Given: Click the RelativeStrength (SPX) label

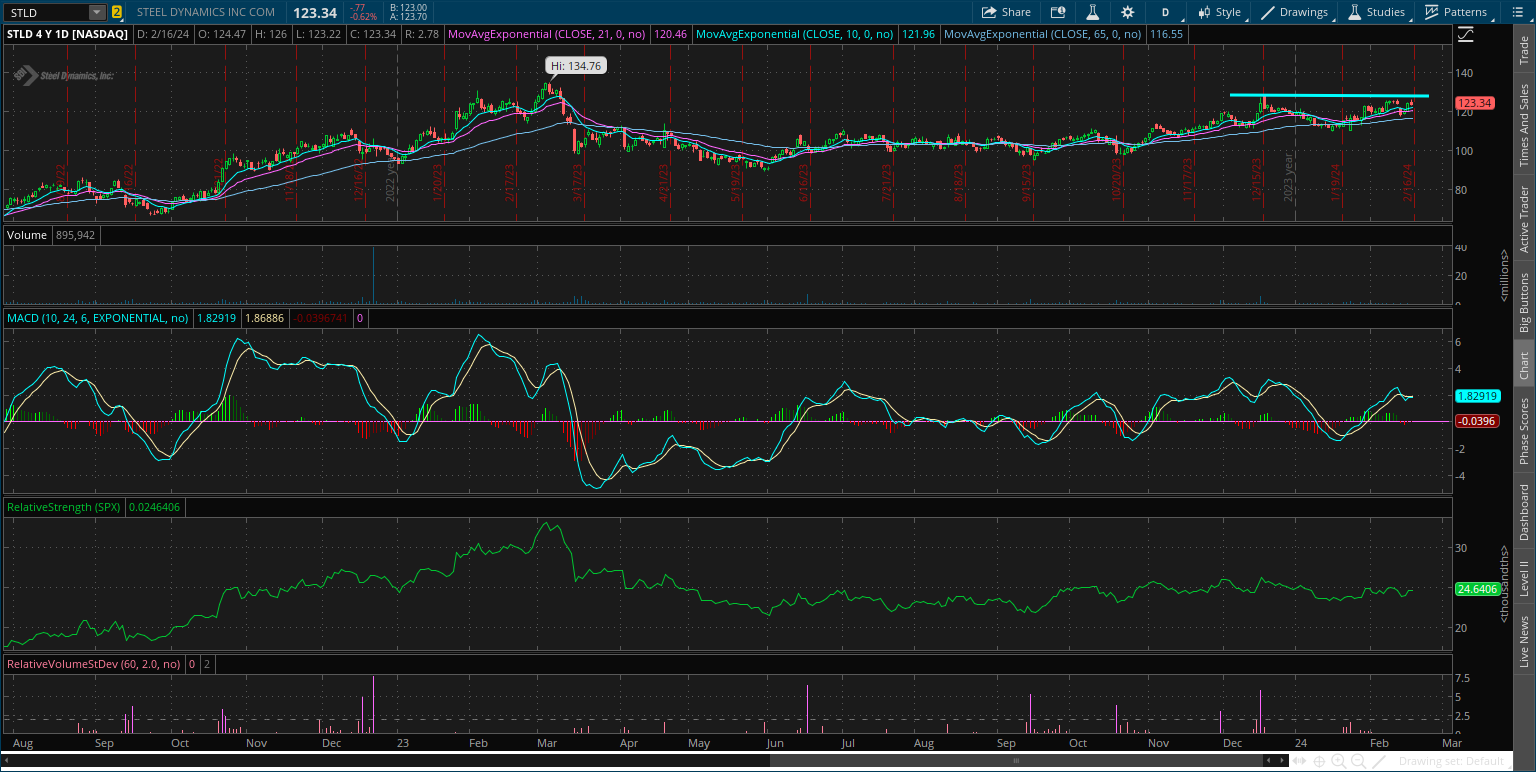Looking at the screenshot, I should (64, 507).
